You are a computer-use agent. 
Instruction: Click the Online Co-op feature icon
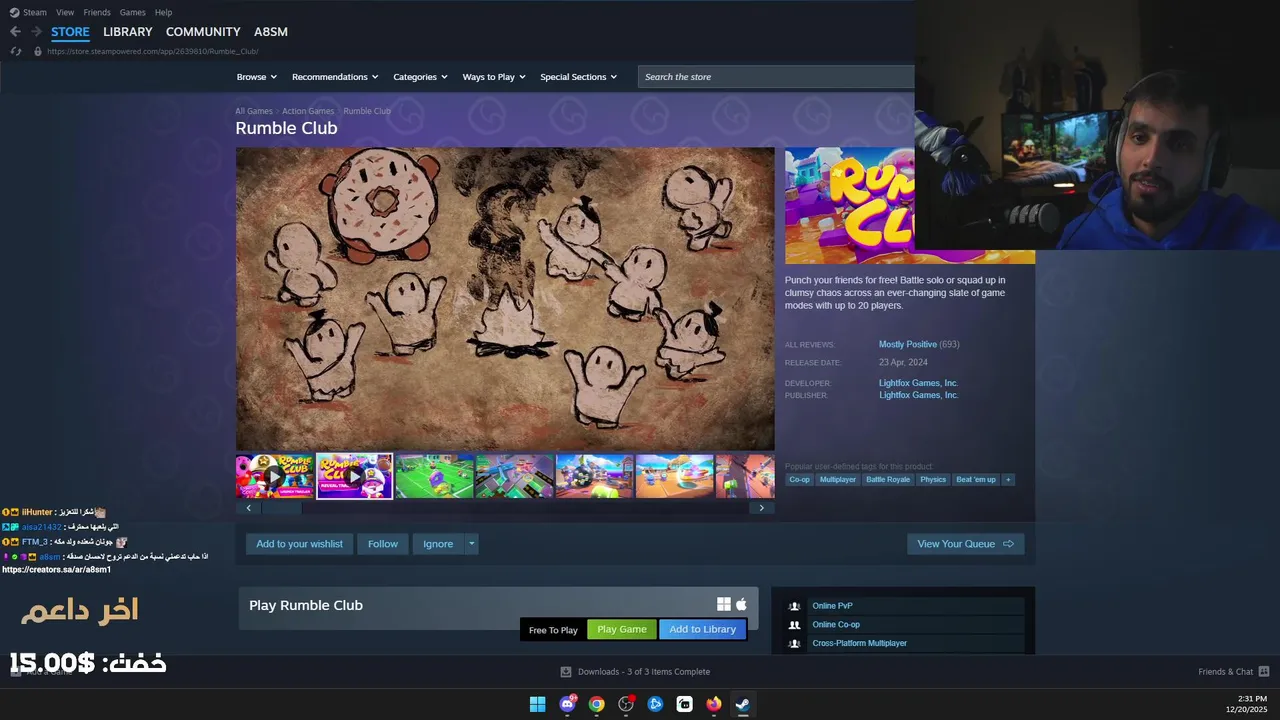[794, 625]
